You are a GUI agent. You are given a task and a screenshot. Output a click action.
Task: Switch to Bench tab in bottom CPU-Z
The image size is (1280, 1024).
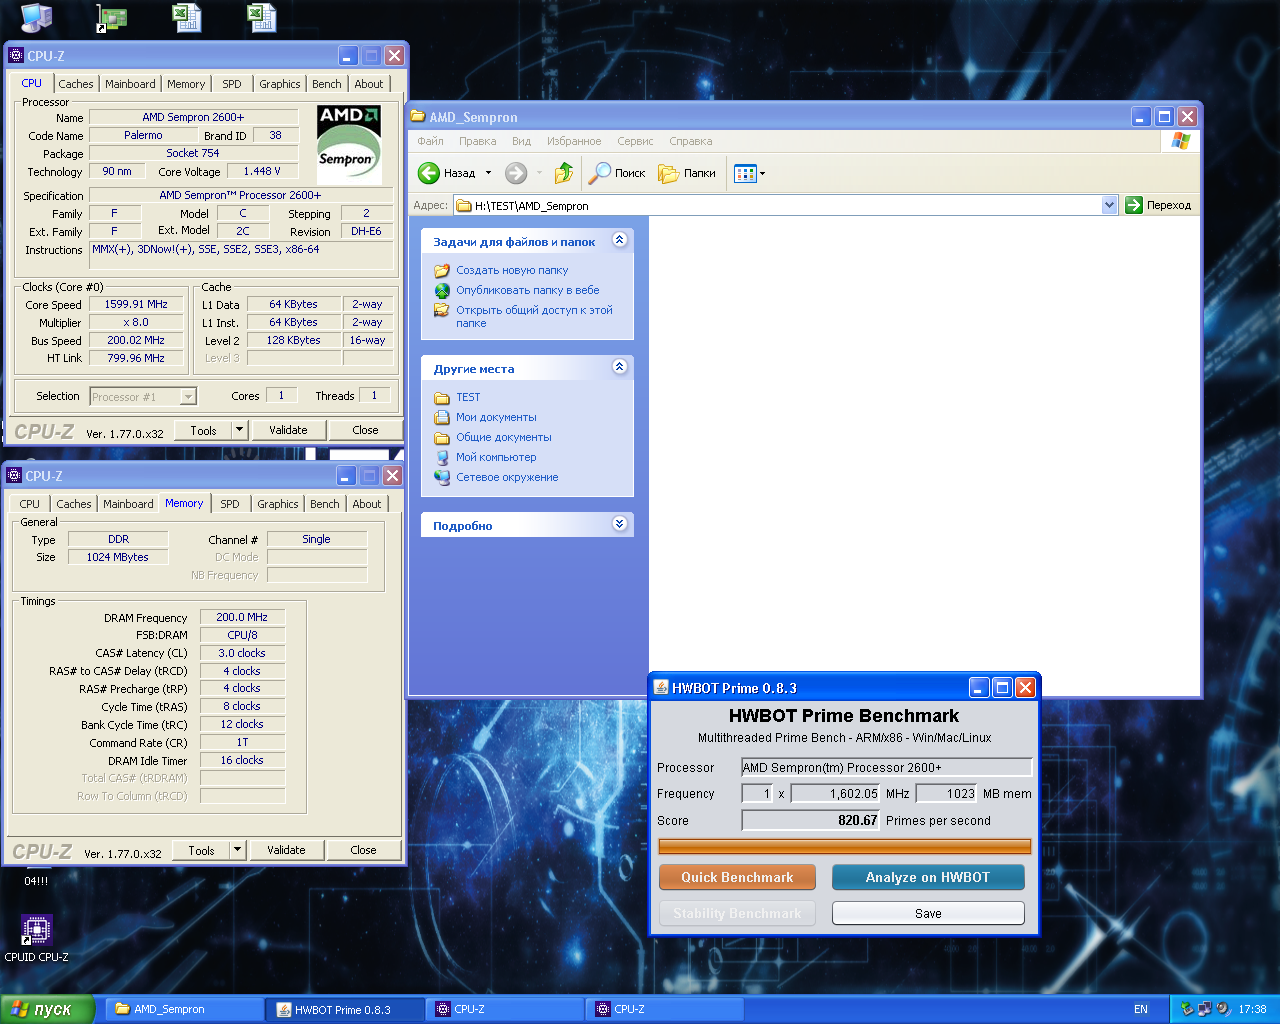click(324, 504)
